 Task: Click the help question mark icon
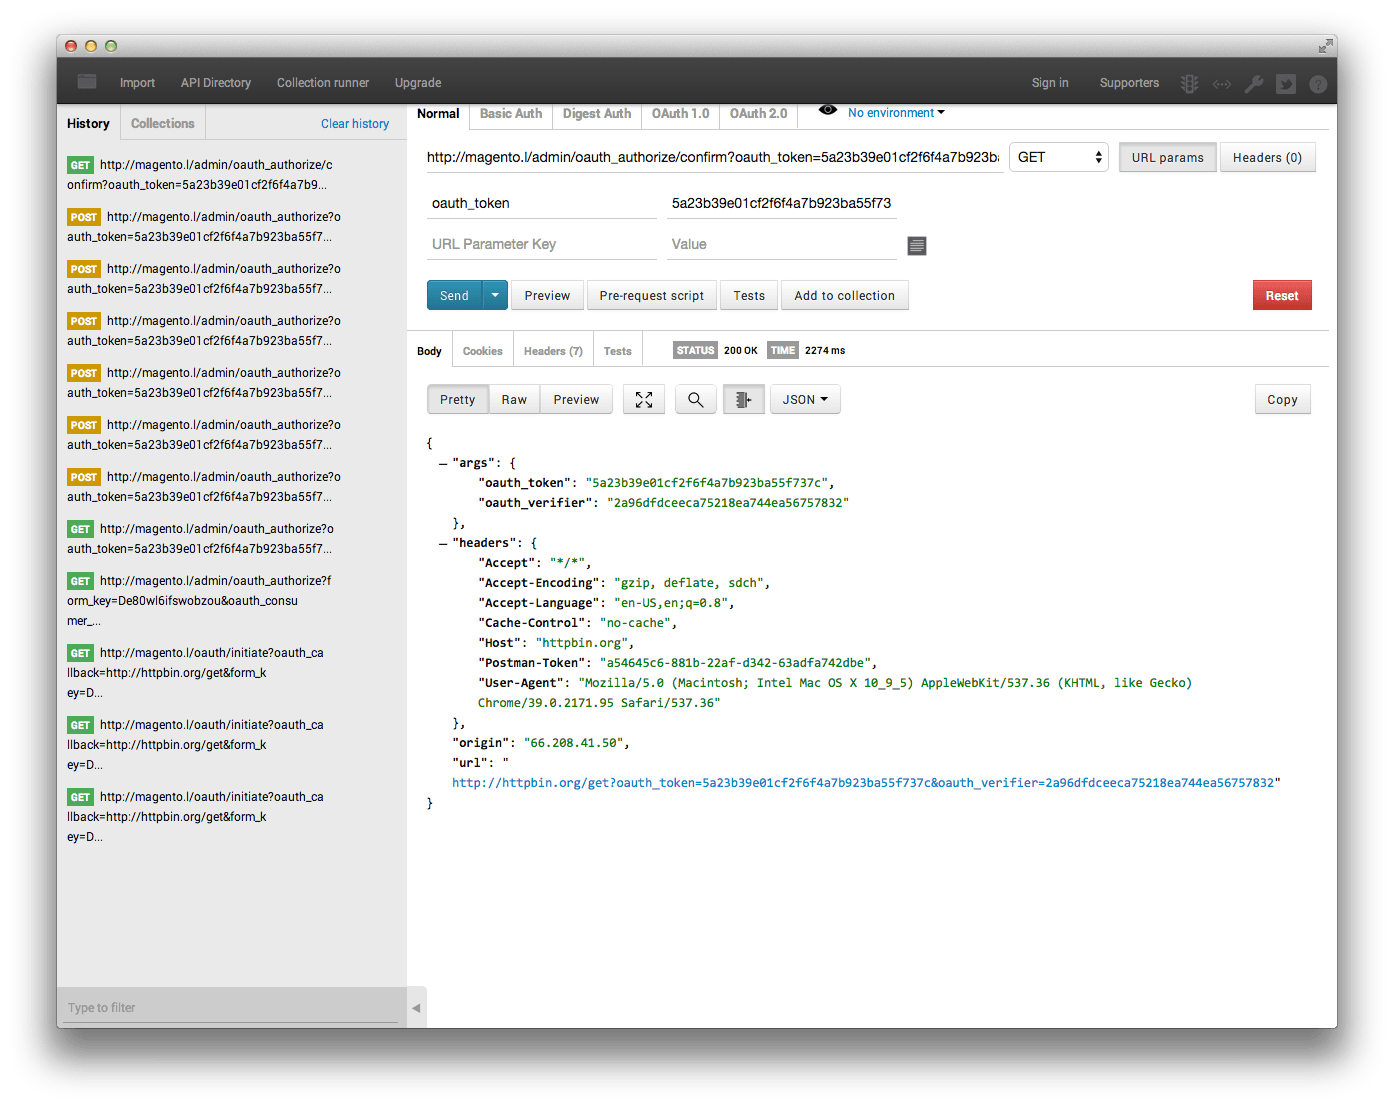tap(1318, 84)
